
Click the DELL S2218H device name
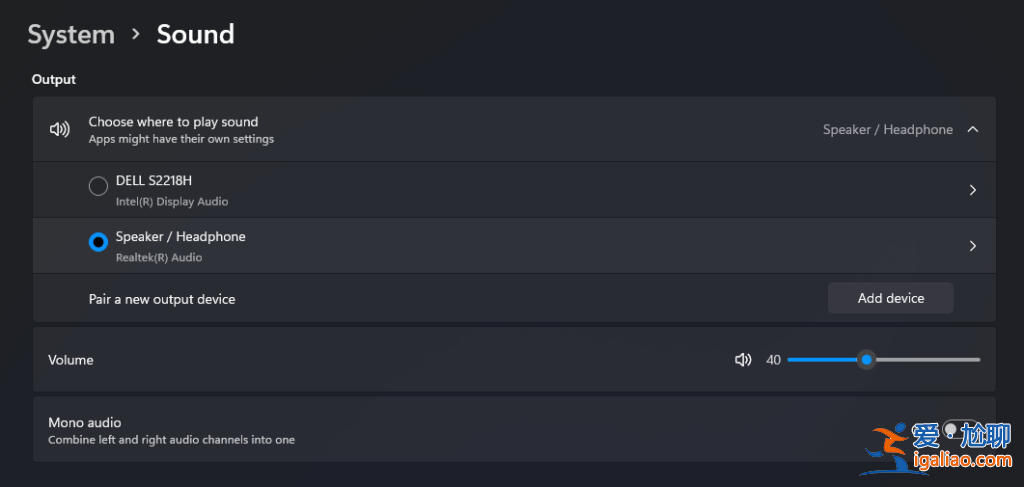tap(153, 180)
